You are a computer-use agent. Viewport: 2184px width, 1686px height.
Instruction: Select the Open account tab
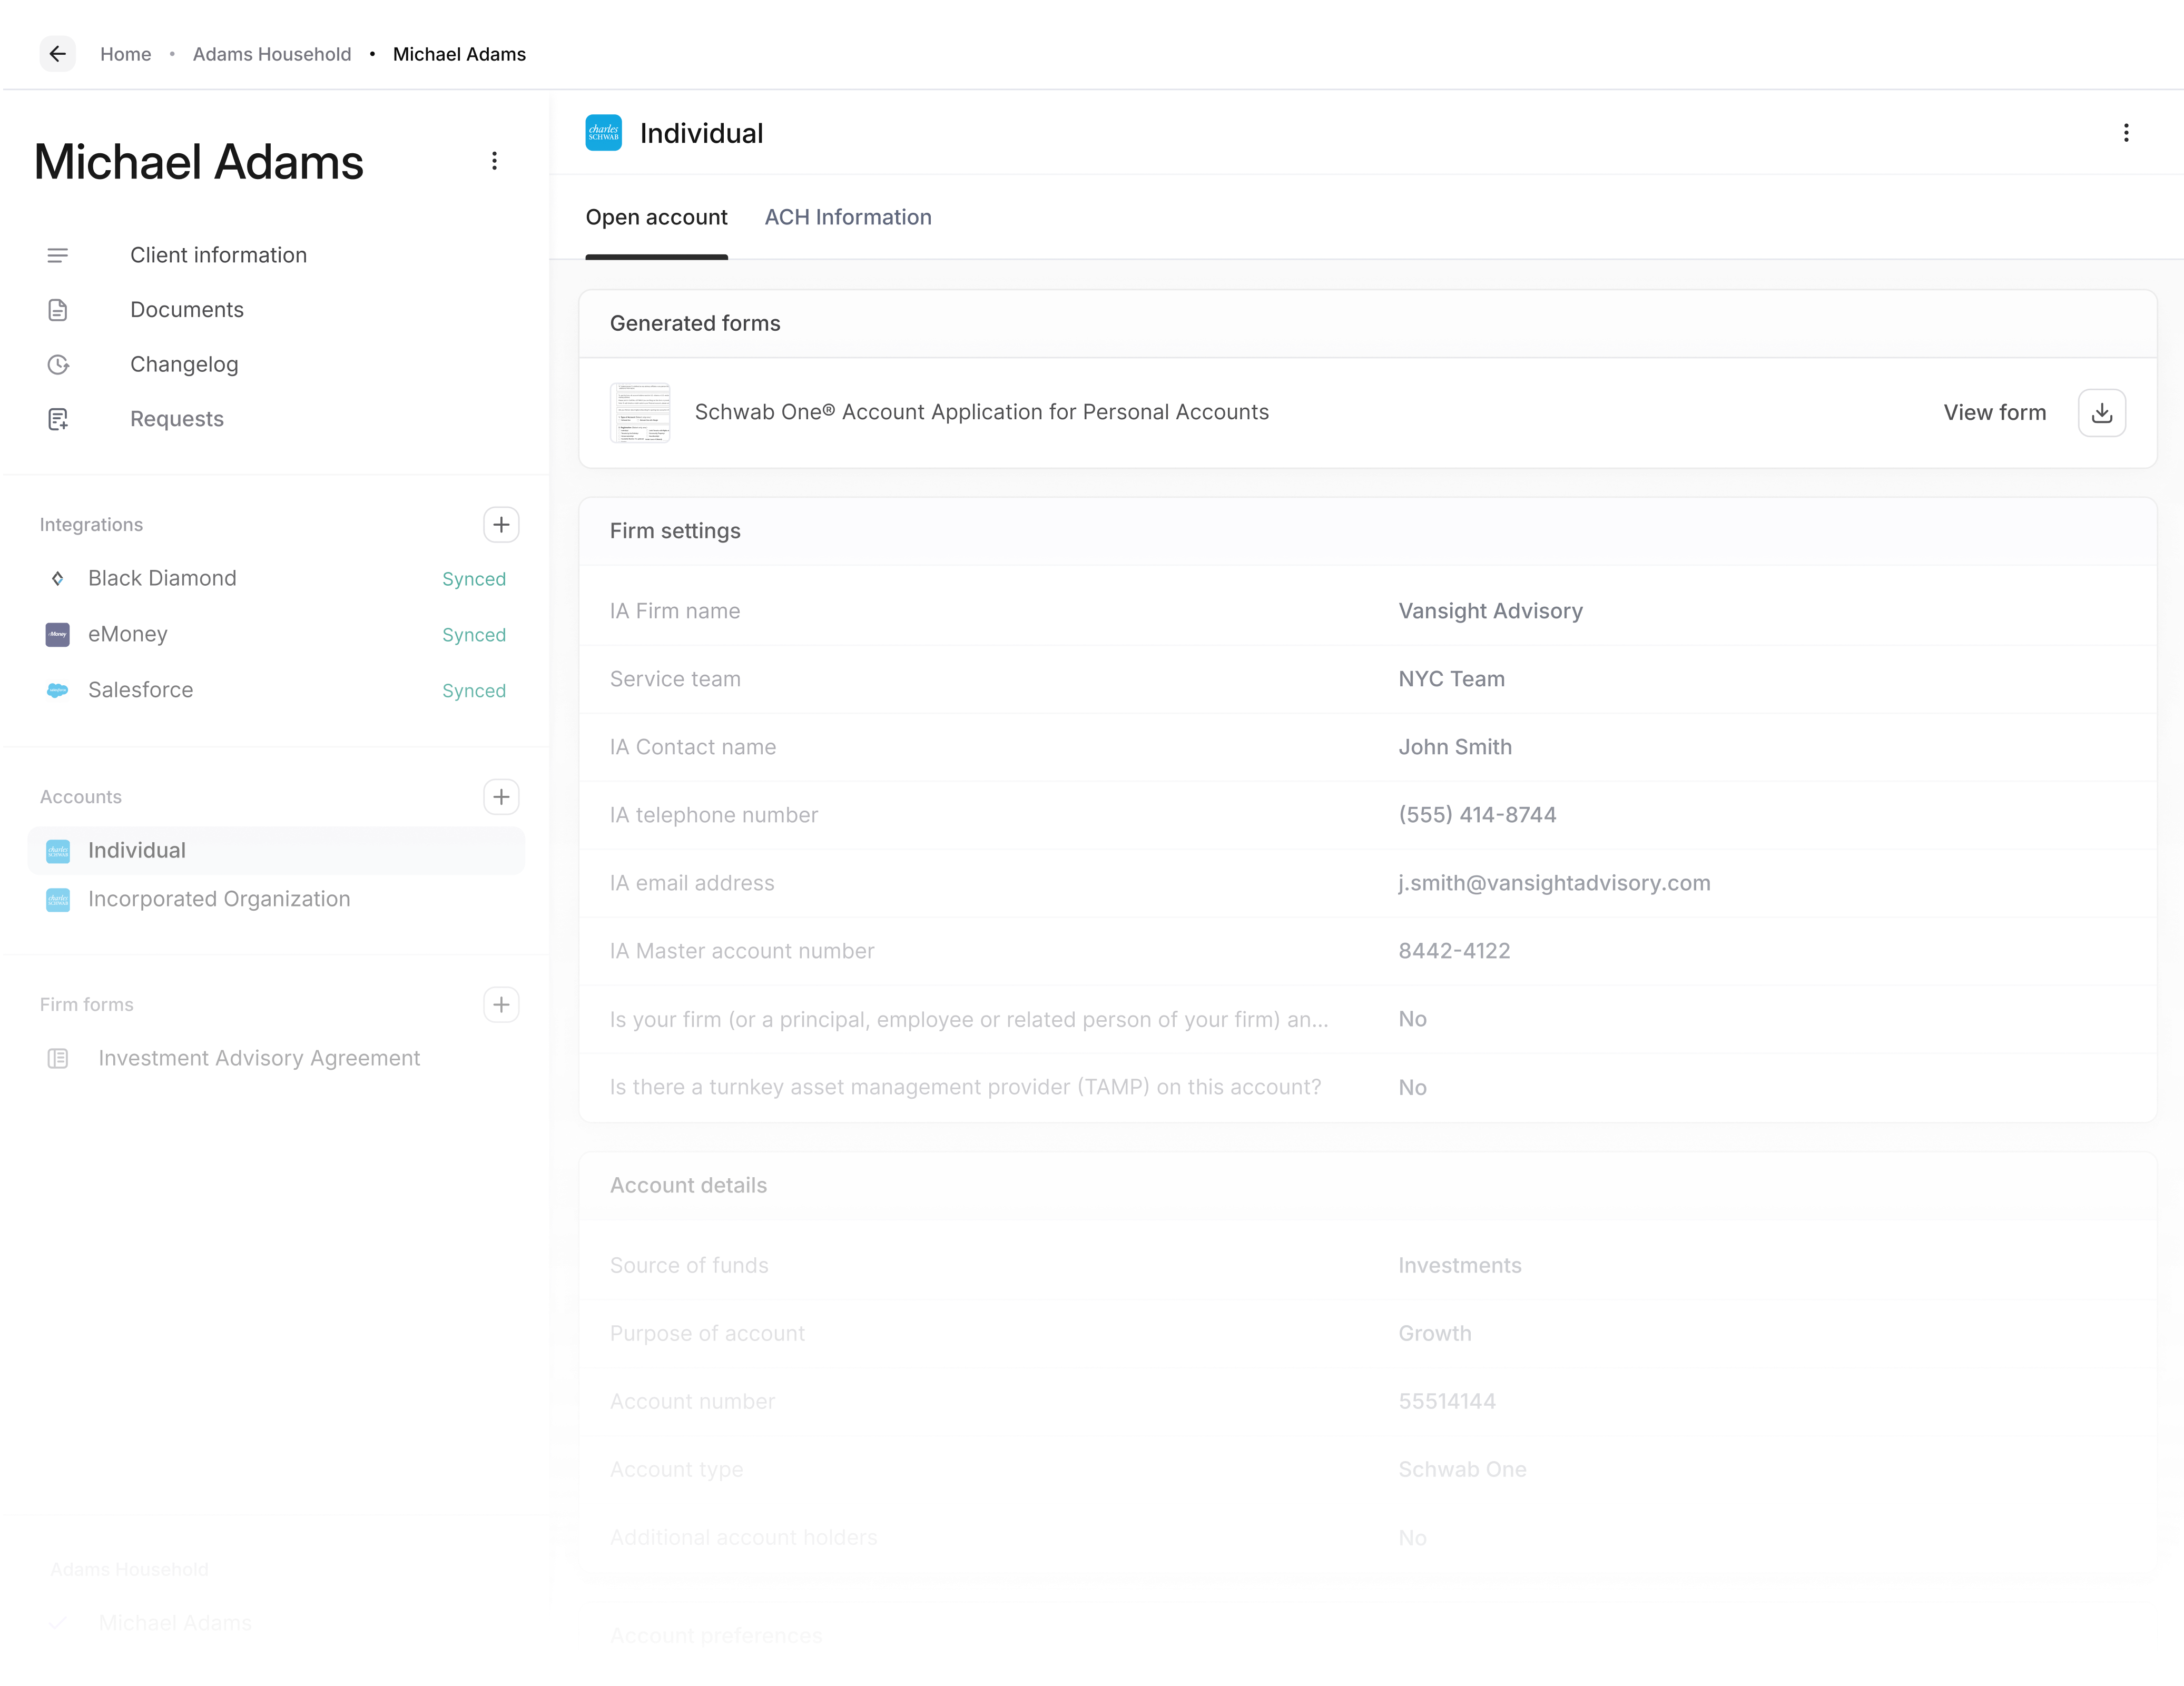tap(656, 217)
